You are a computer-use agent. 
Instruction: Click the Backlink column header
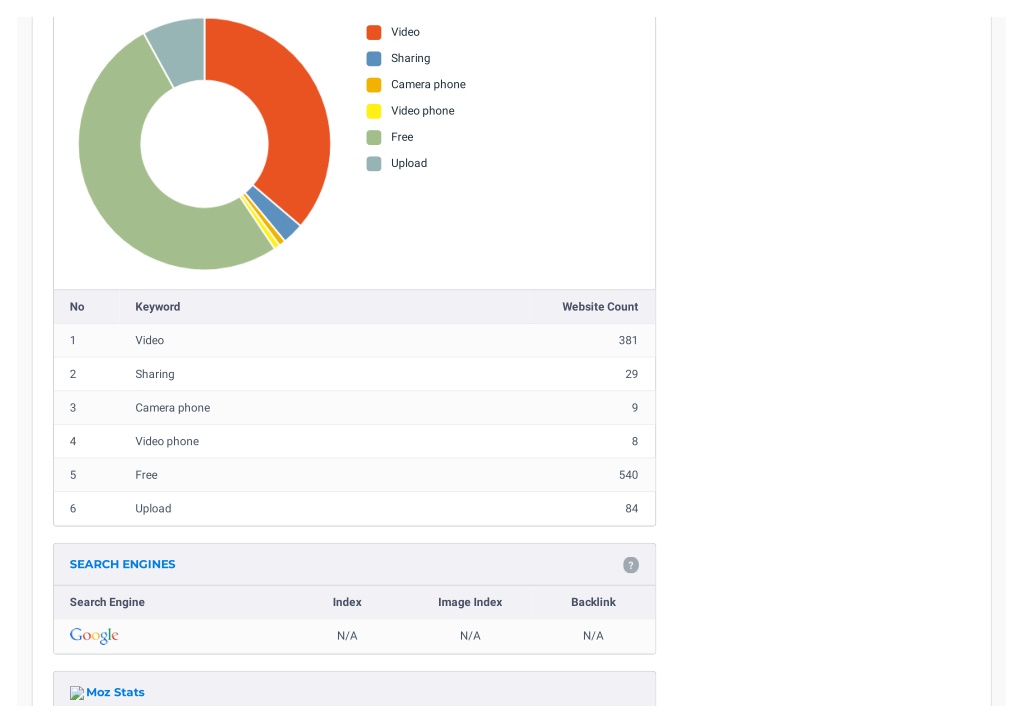tap(593, 602)
